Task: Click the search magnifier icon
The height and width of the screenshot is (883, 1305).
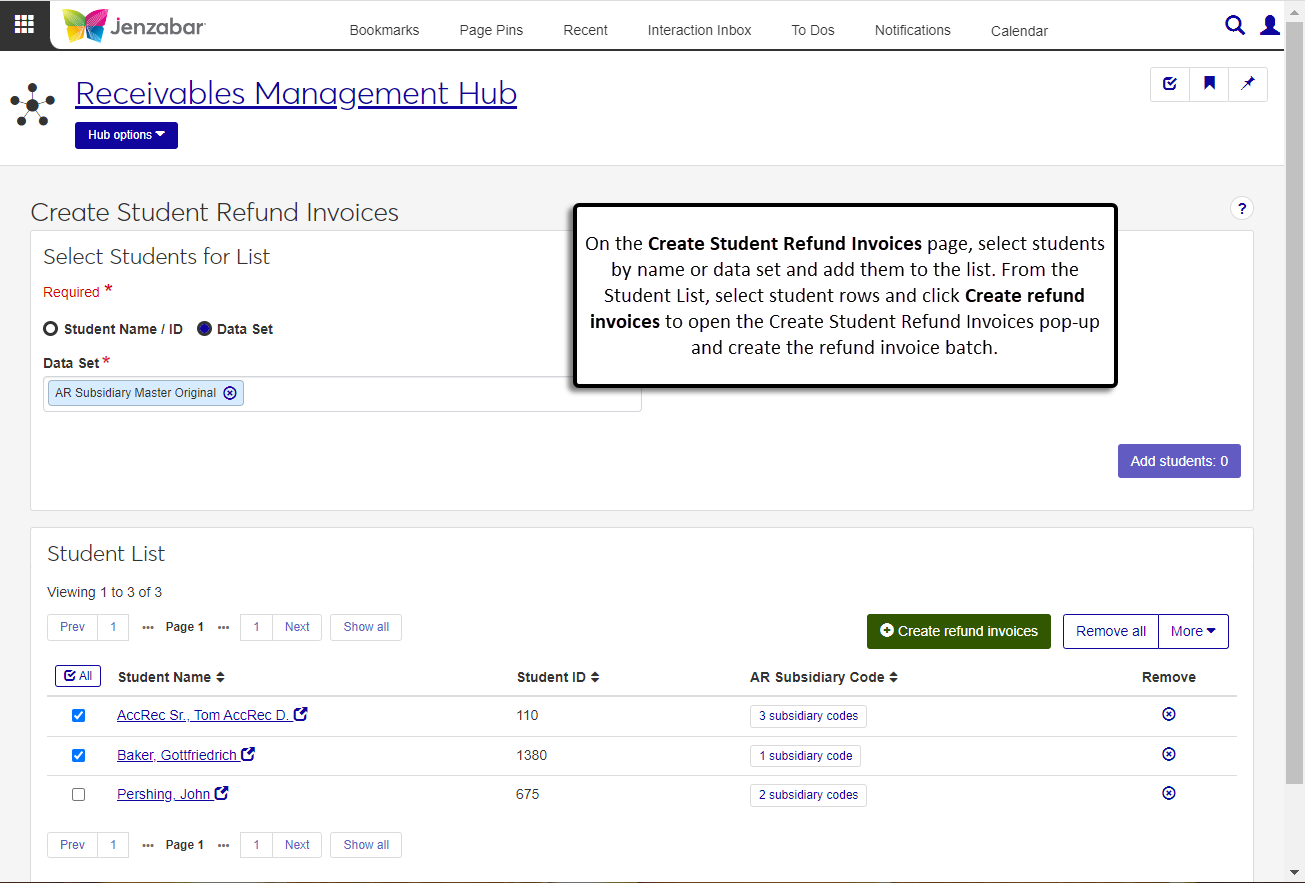Action: click(1235, 26)
